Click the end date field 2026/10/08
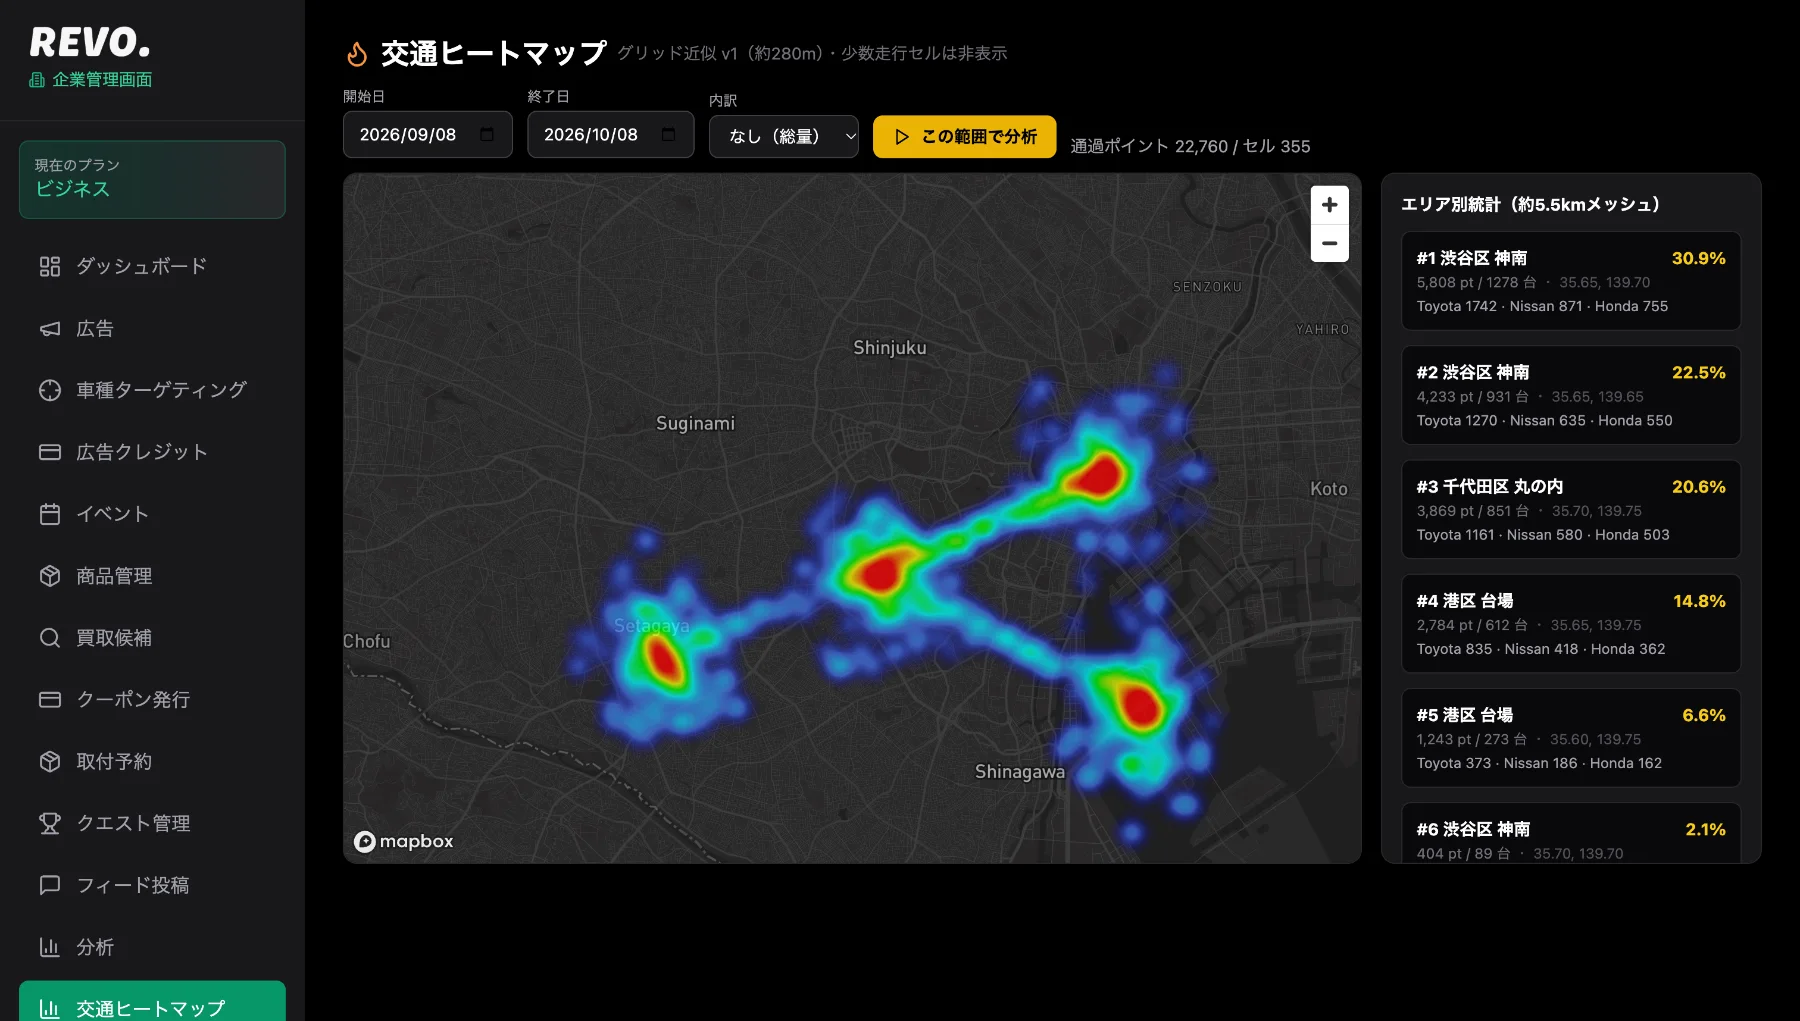Viewport: 1800px width, 1021px height. click(x=610, y=135)
